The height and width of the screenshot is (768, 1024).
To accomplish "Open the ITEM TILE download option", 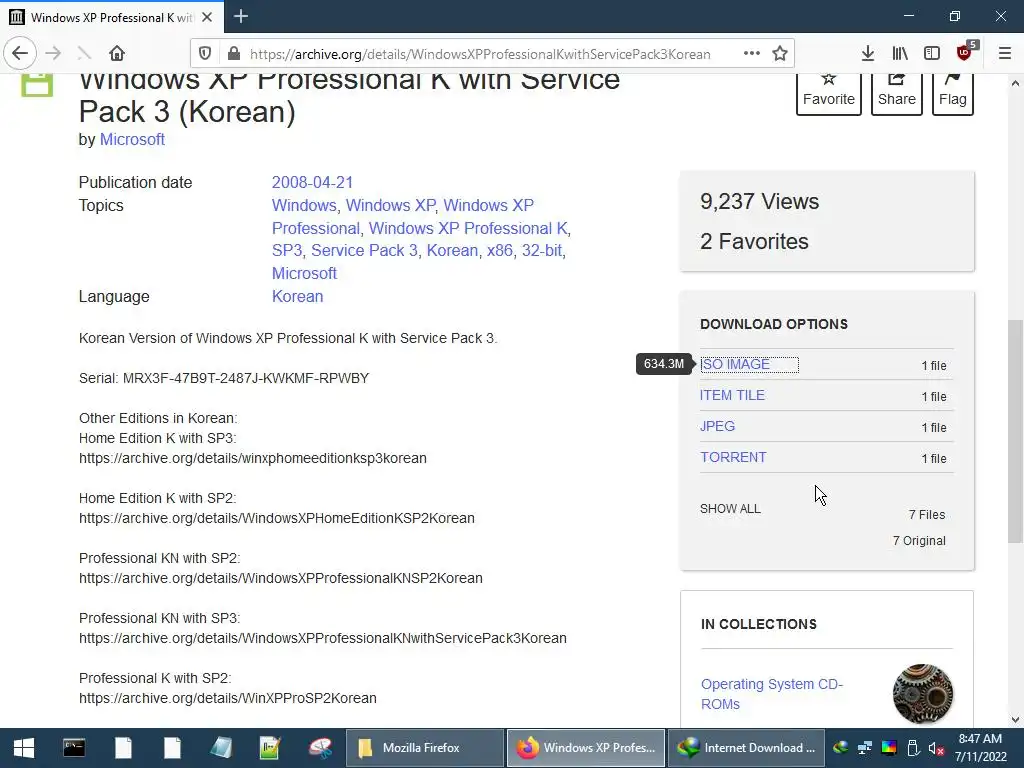I will coord(732,395).
